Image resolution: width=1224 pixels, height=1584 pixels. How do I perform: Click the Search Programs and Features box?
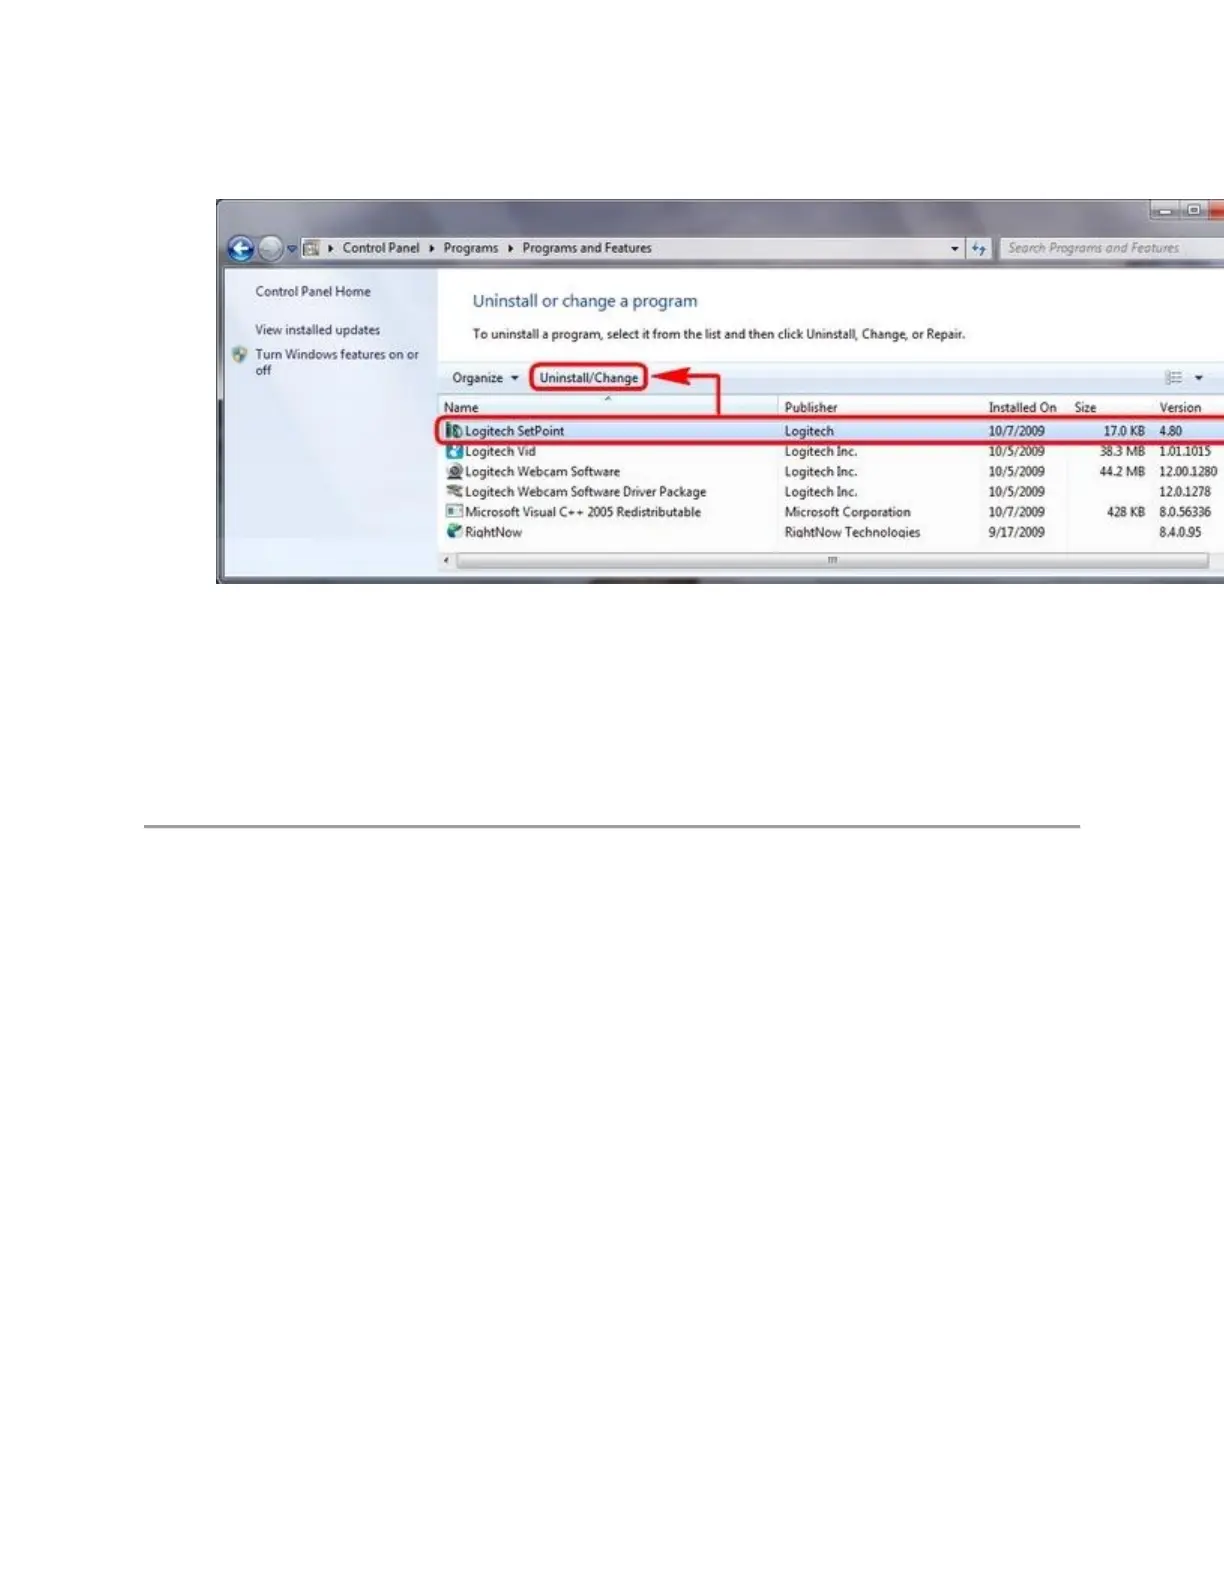(x=1110, y=248)
